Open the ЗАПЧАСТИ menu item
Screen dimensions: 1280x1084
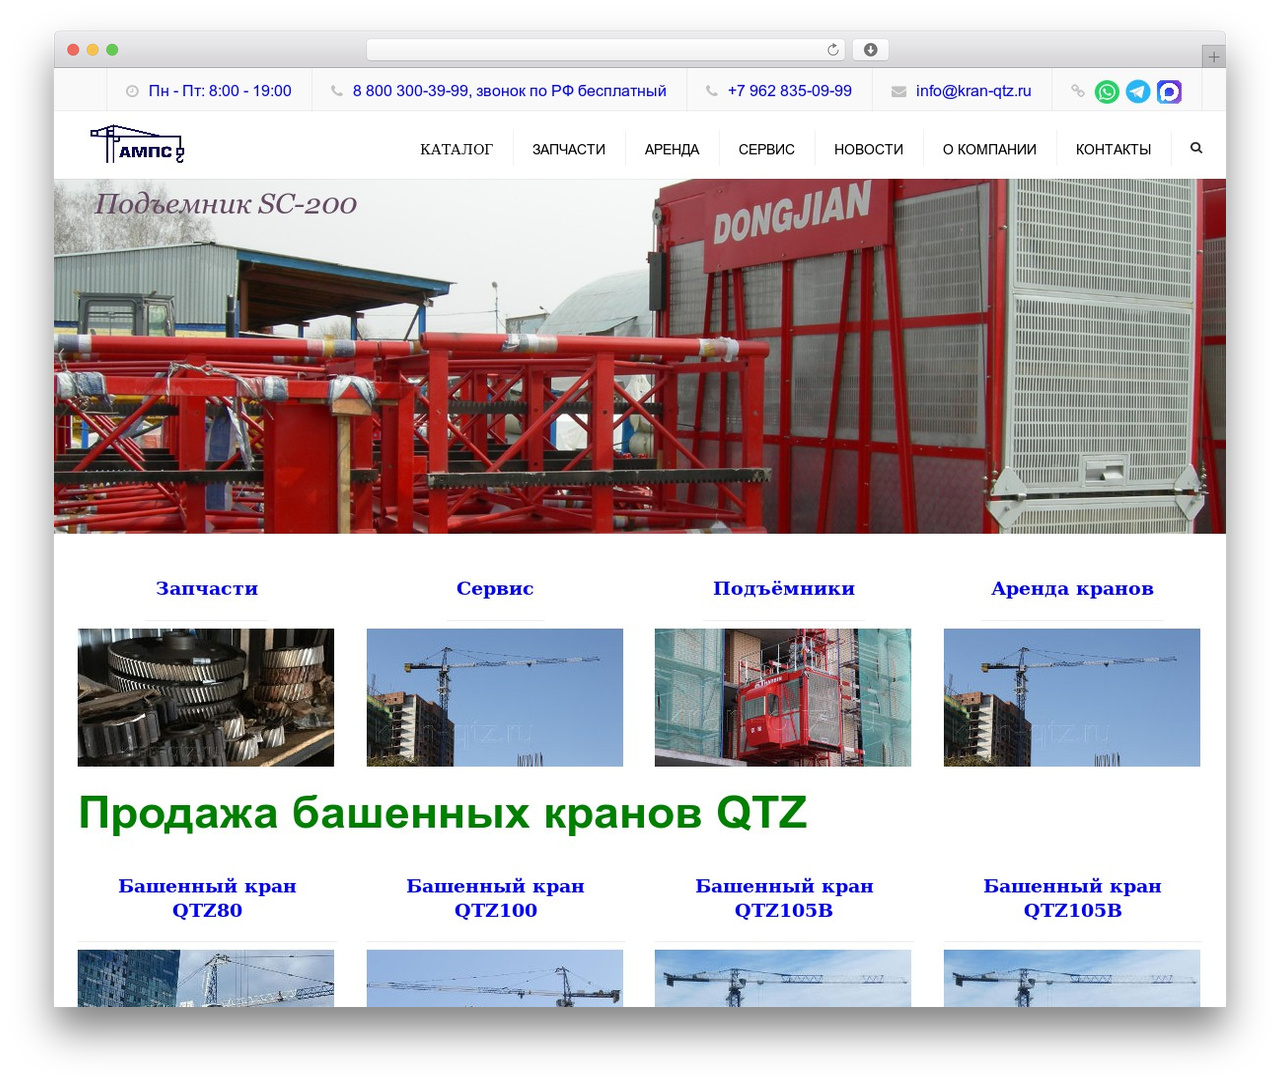[x=569, y=149]
